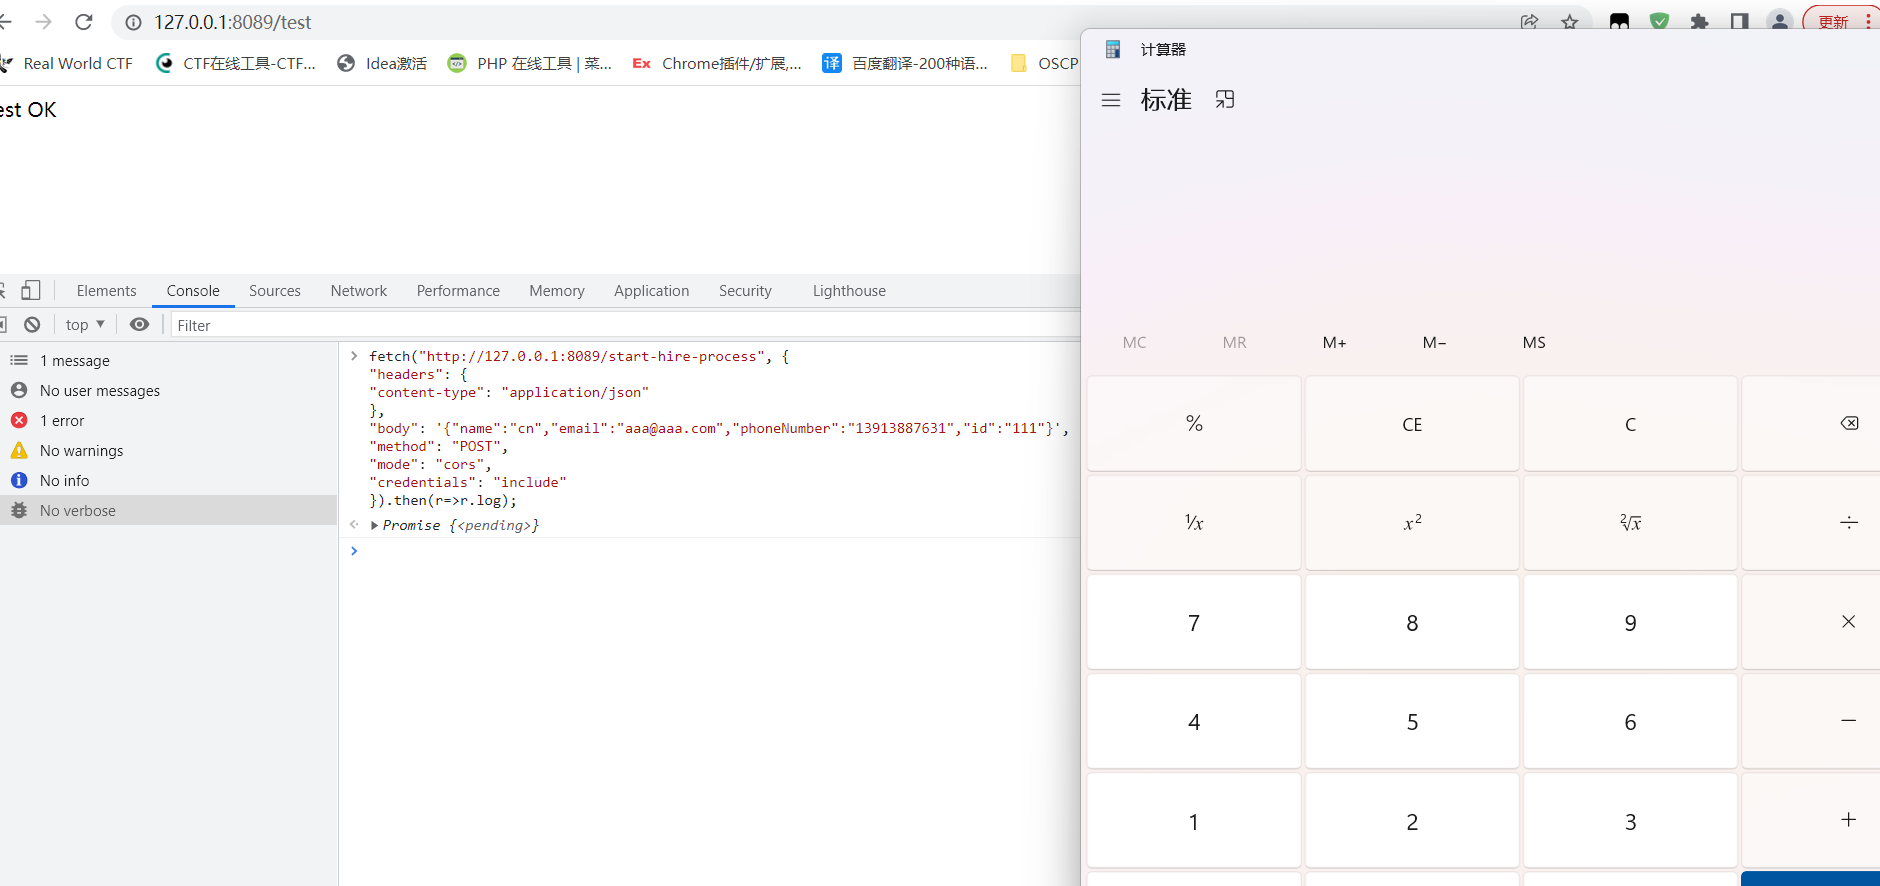Click the C clear key in calculator
Screen dimensions: 1880x886
(x=1630, y=424)
